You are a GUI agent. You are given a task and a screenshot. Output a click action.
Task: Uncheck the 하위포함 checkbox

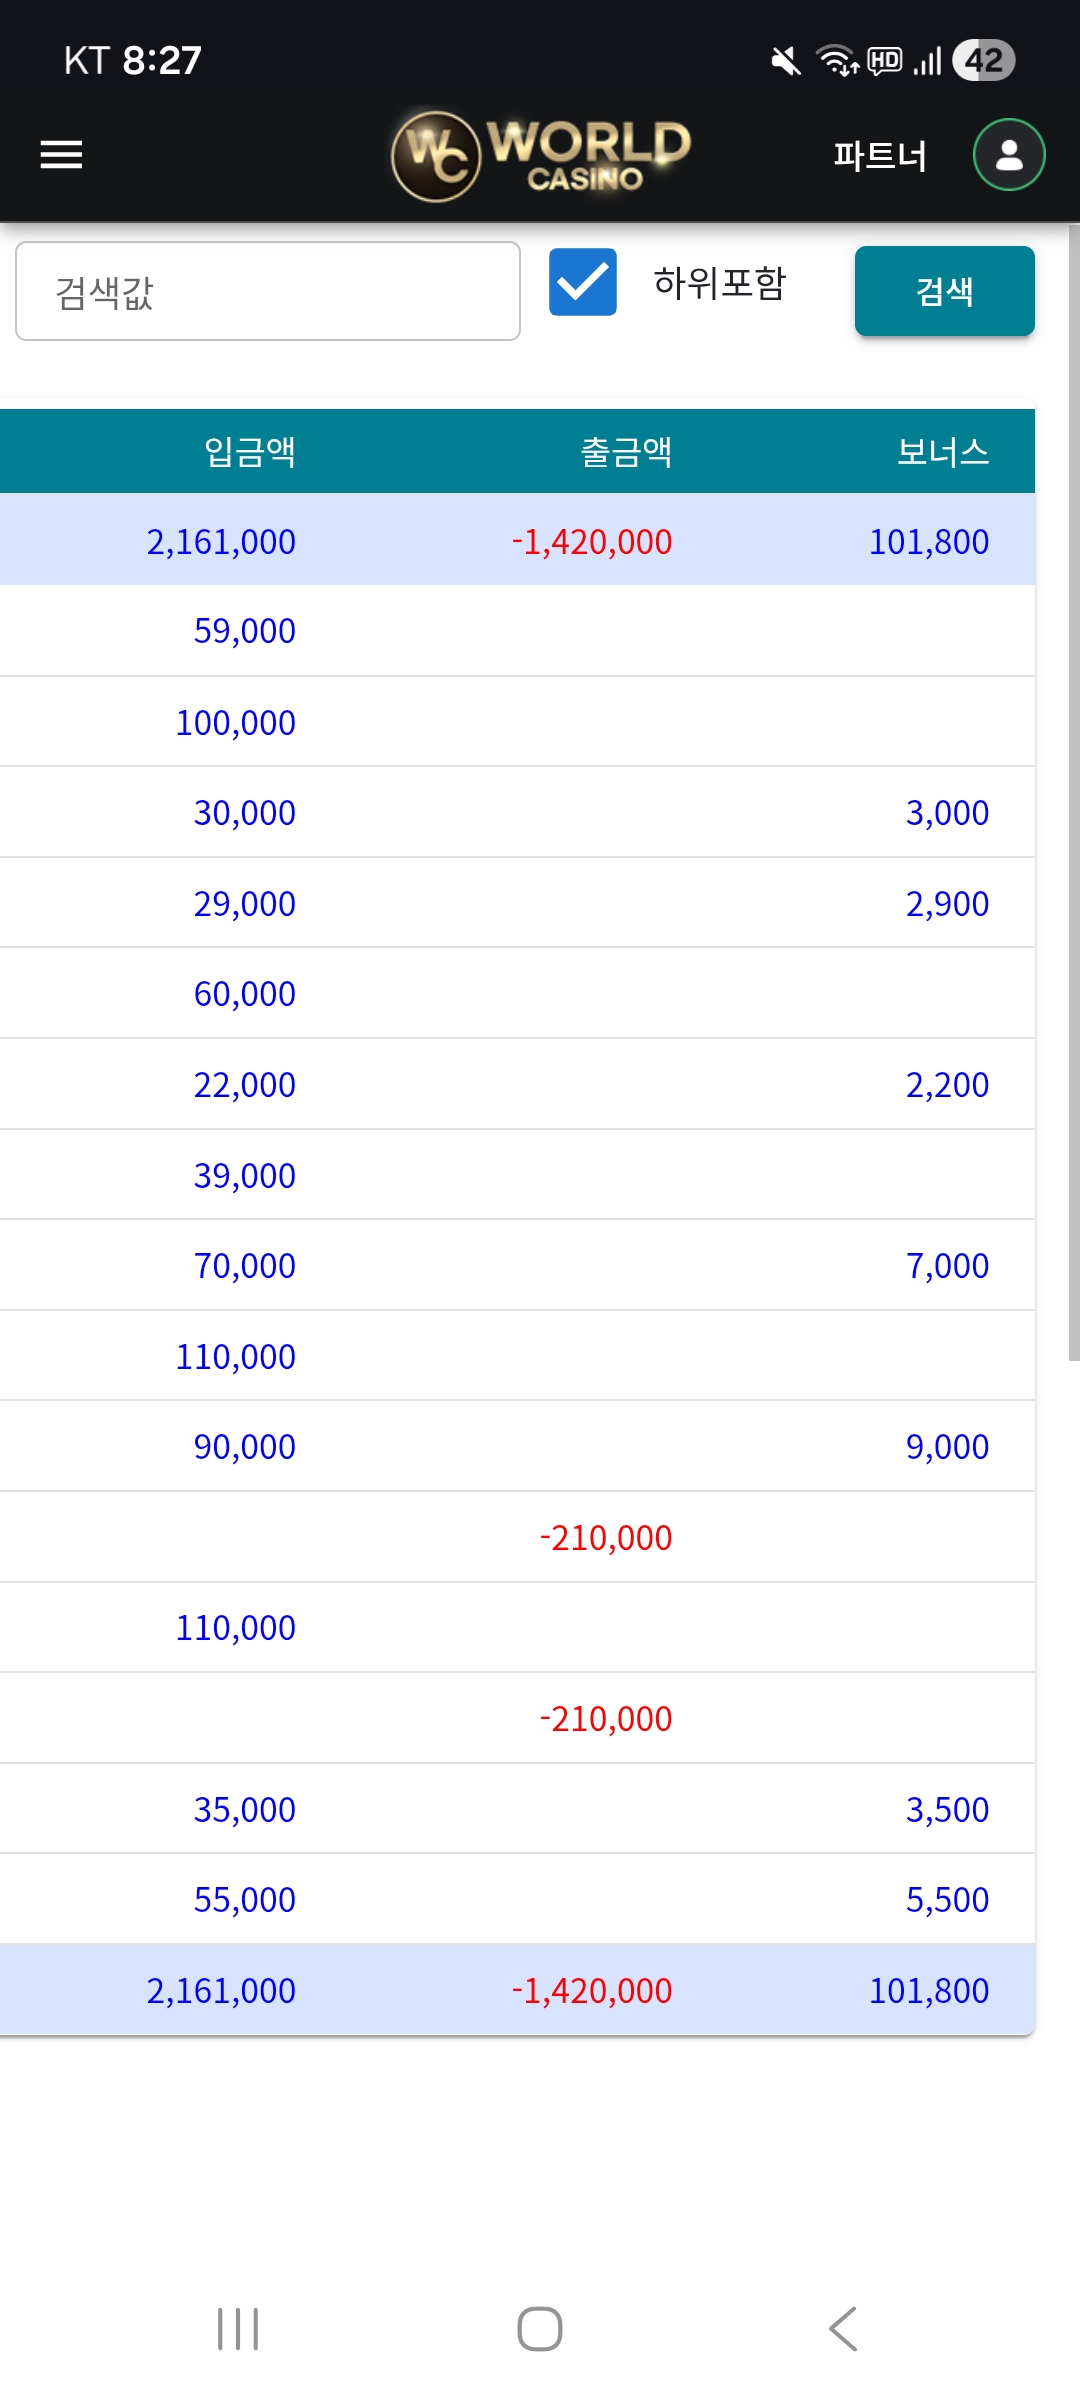583,283
